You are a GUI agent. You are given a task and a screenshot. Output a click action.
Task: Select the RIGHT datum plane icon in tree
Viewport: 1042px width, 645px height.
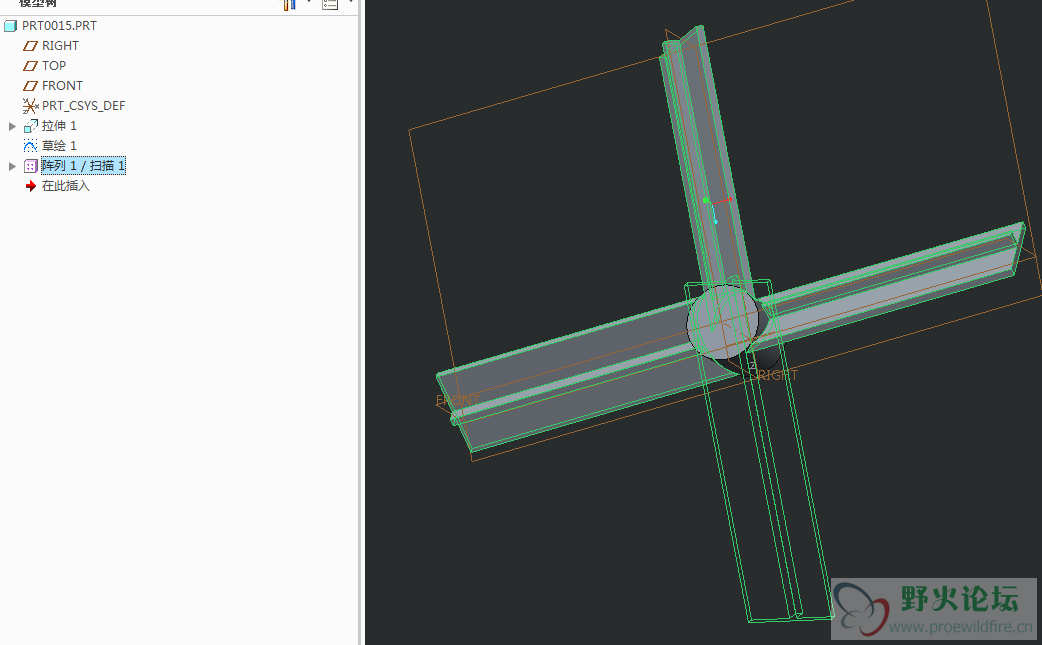30,46
